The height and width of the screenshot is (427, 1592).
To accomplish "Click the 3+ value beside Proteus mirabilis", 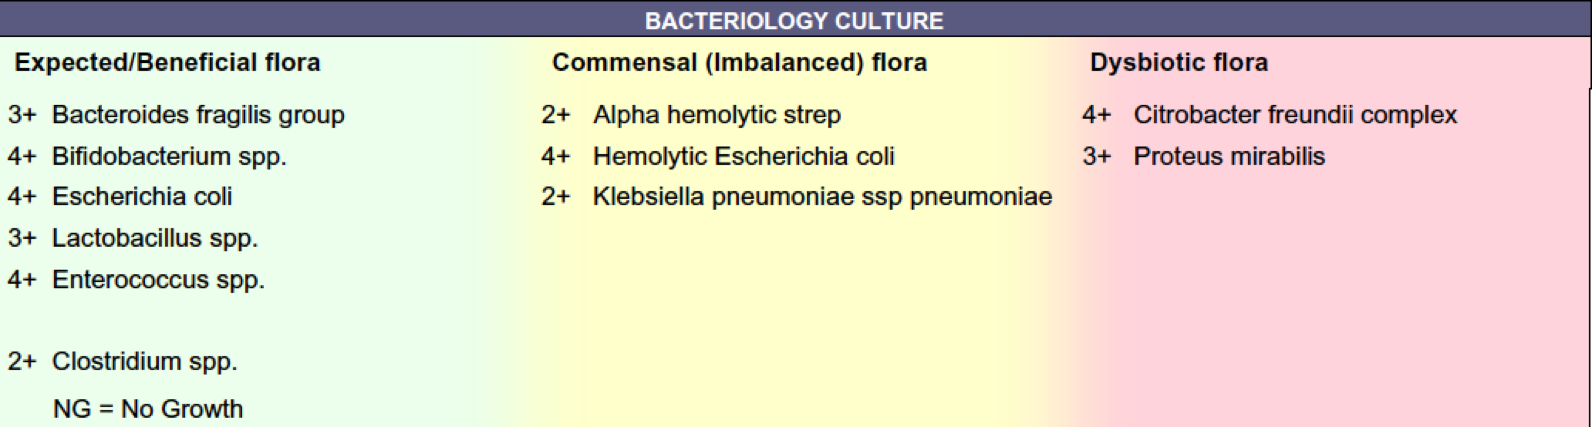I will pos(1097,156).
